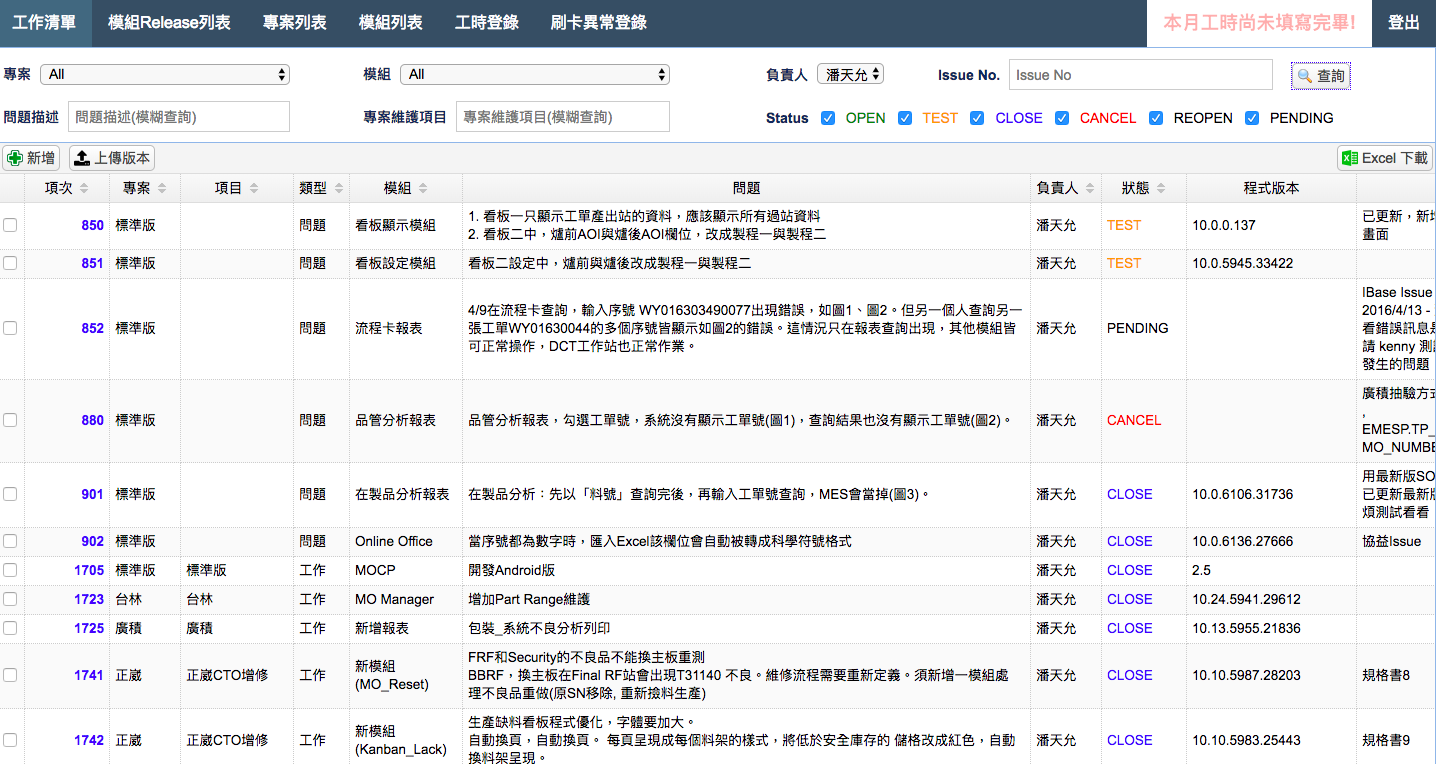Click the PENDING status in row 852
The image size is (1436, 764).
tap(1138, 328)
